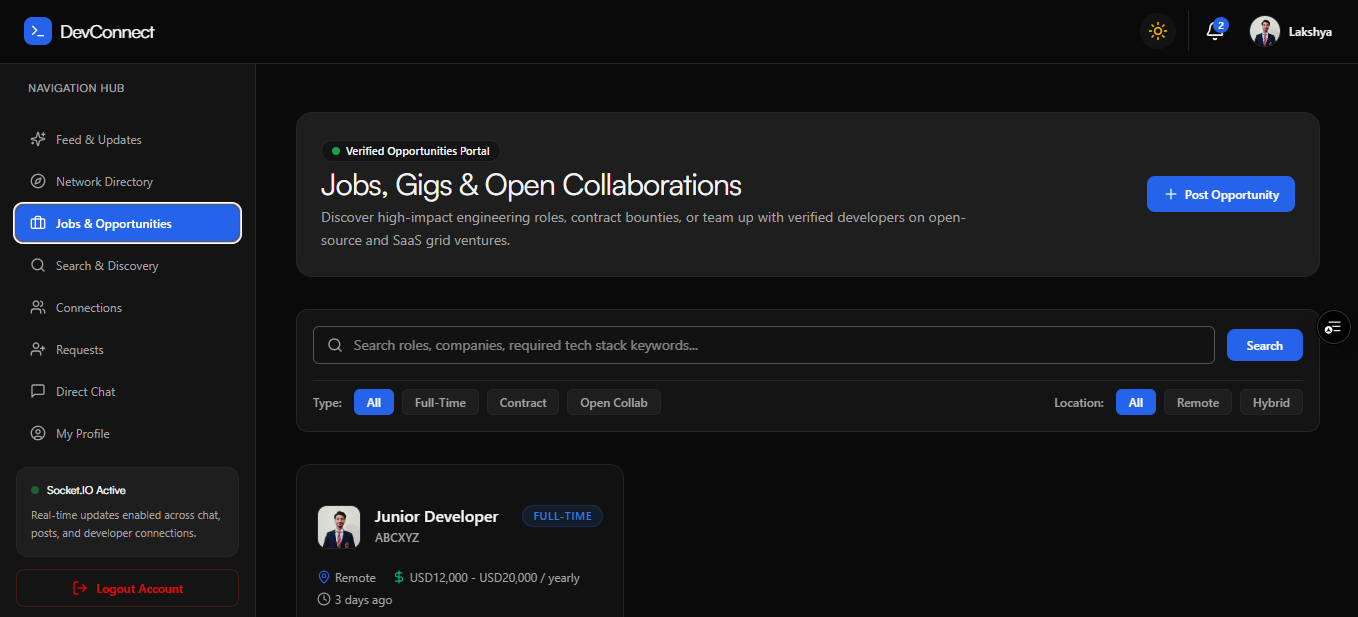Click magnifier icon beside Search & Discovery

38,266
